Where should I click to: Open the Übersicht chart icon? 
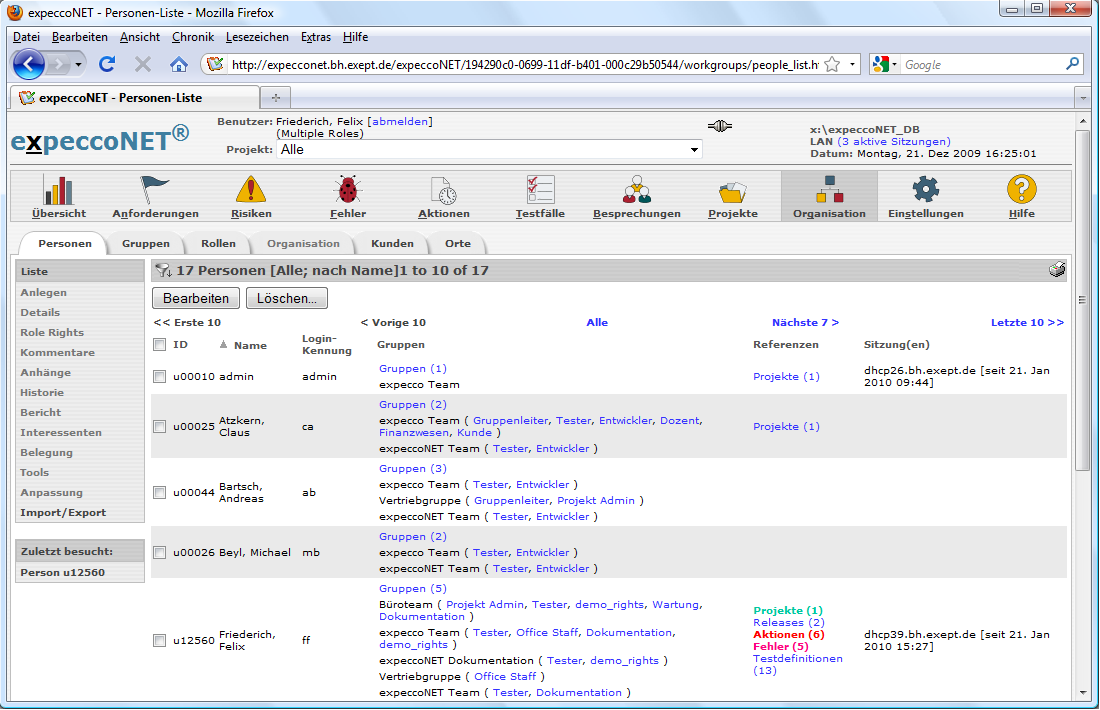click(59, 190)
